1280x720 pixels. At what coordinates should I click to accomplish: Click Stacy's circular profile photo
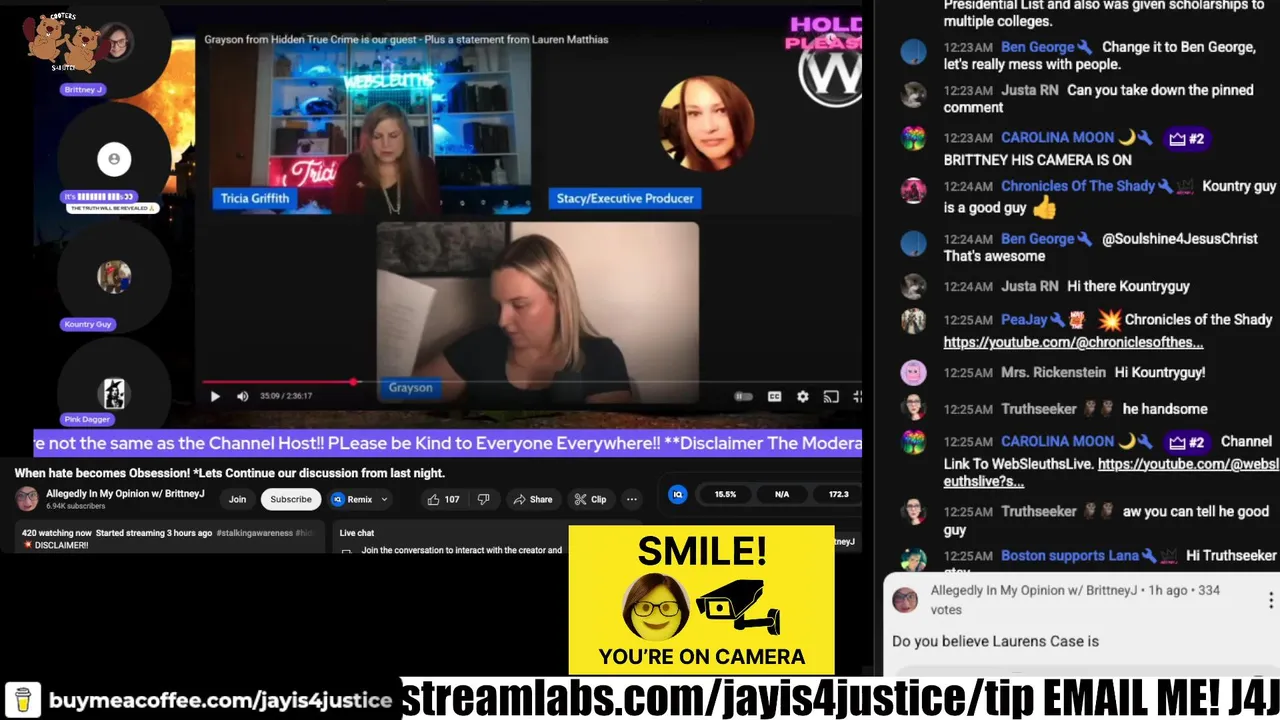click(707, 123)
